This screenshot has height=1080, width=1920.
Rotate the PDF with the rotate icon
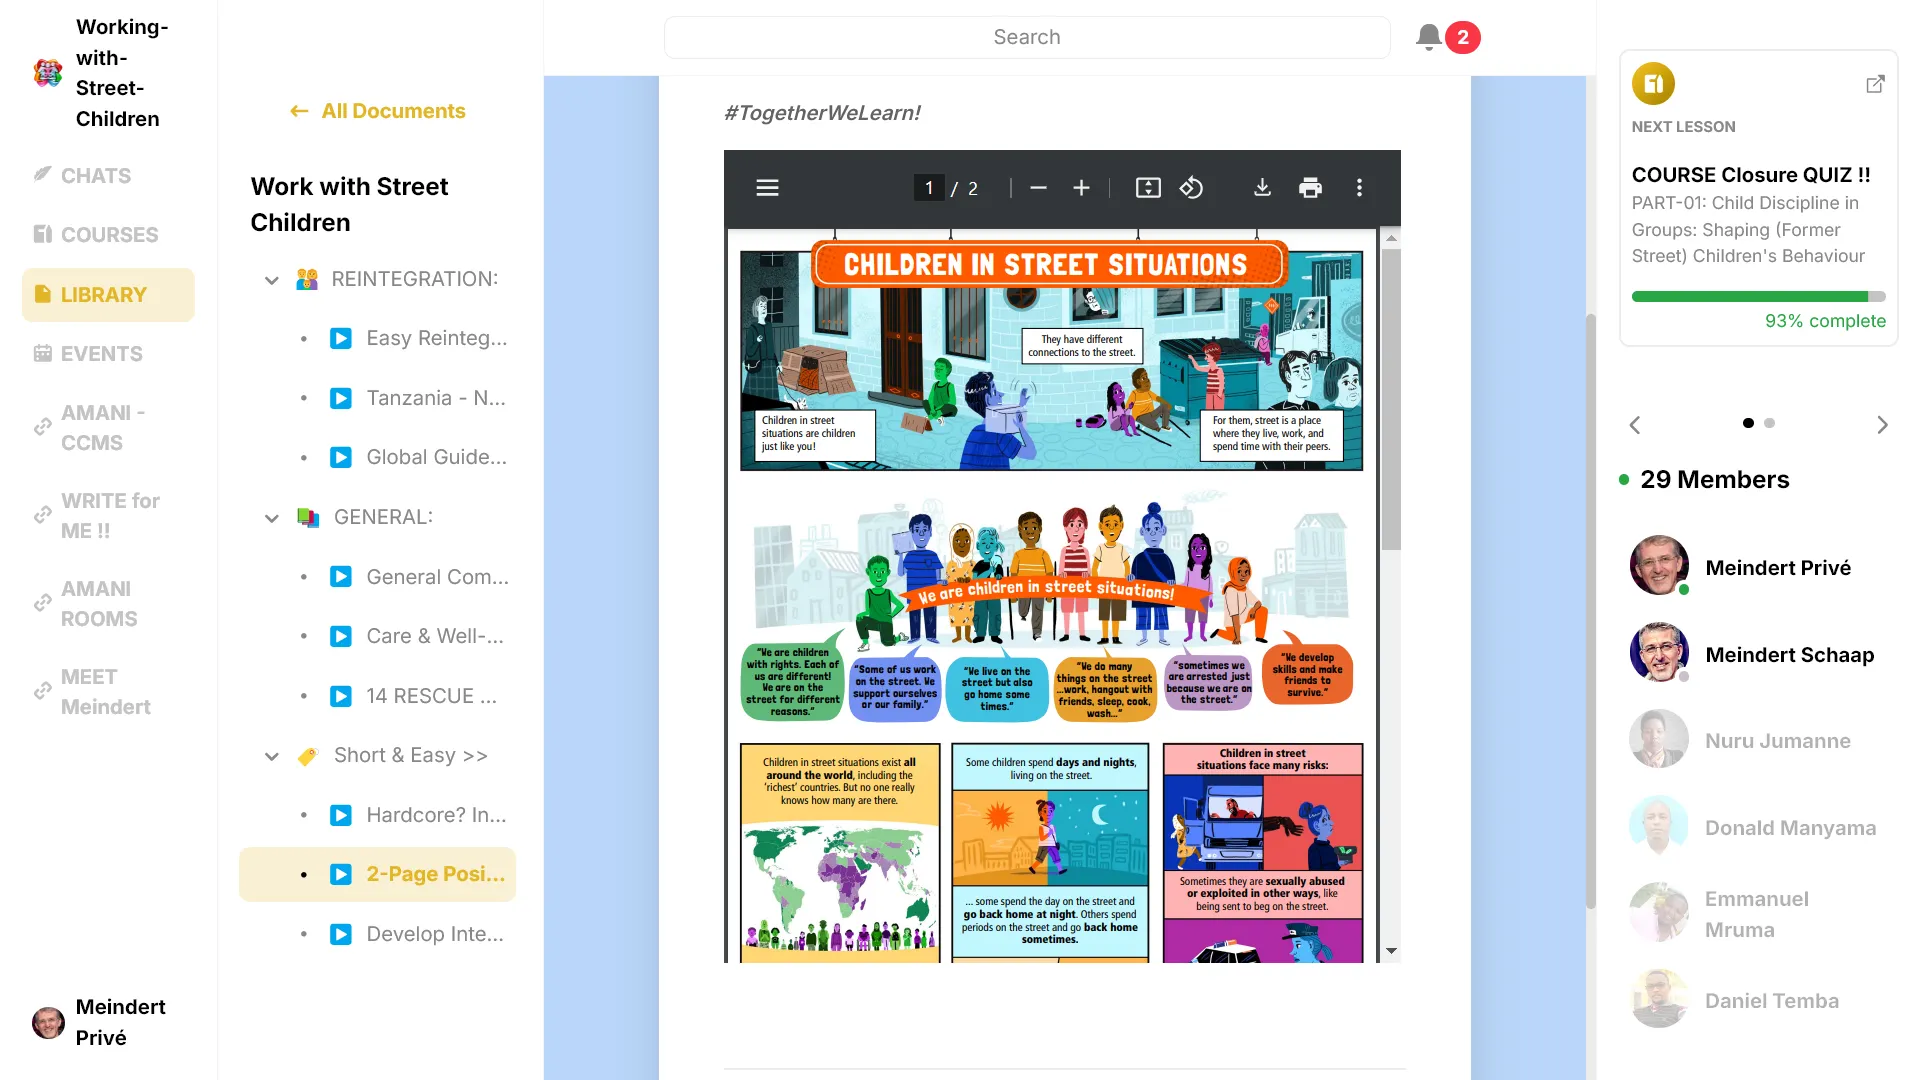[x=1191, y=188]
